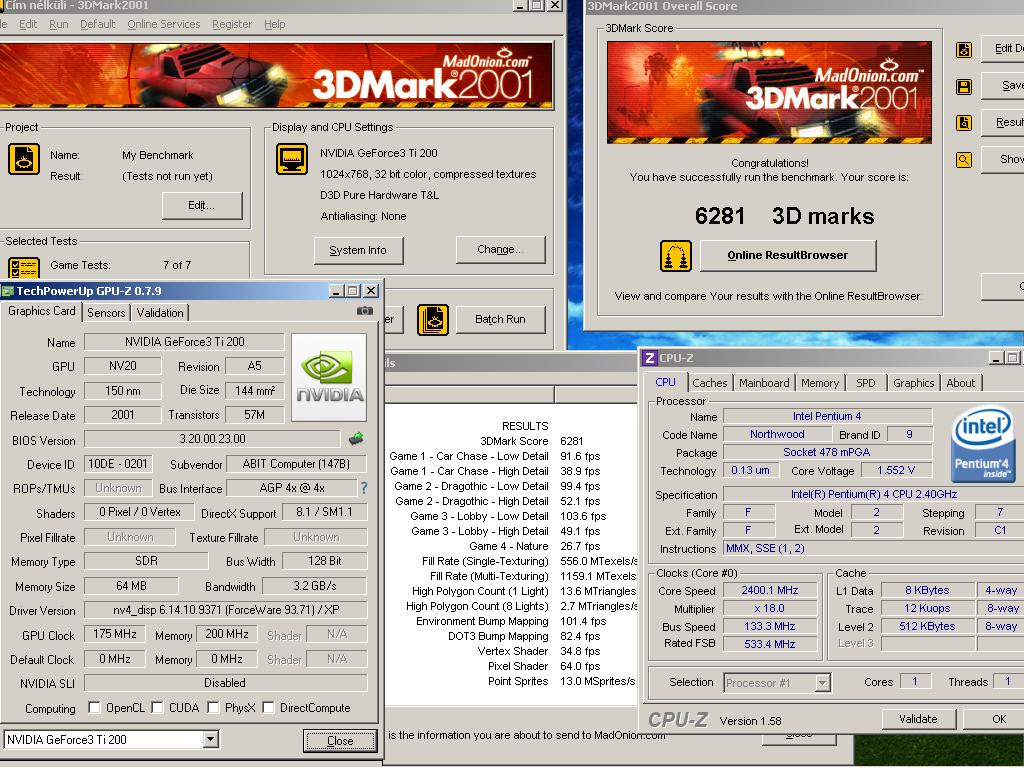
Task: Open the Processor #1 selection dropdown
Action: pyautogui.click(x=823, y=683)
